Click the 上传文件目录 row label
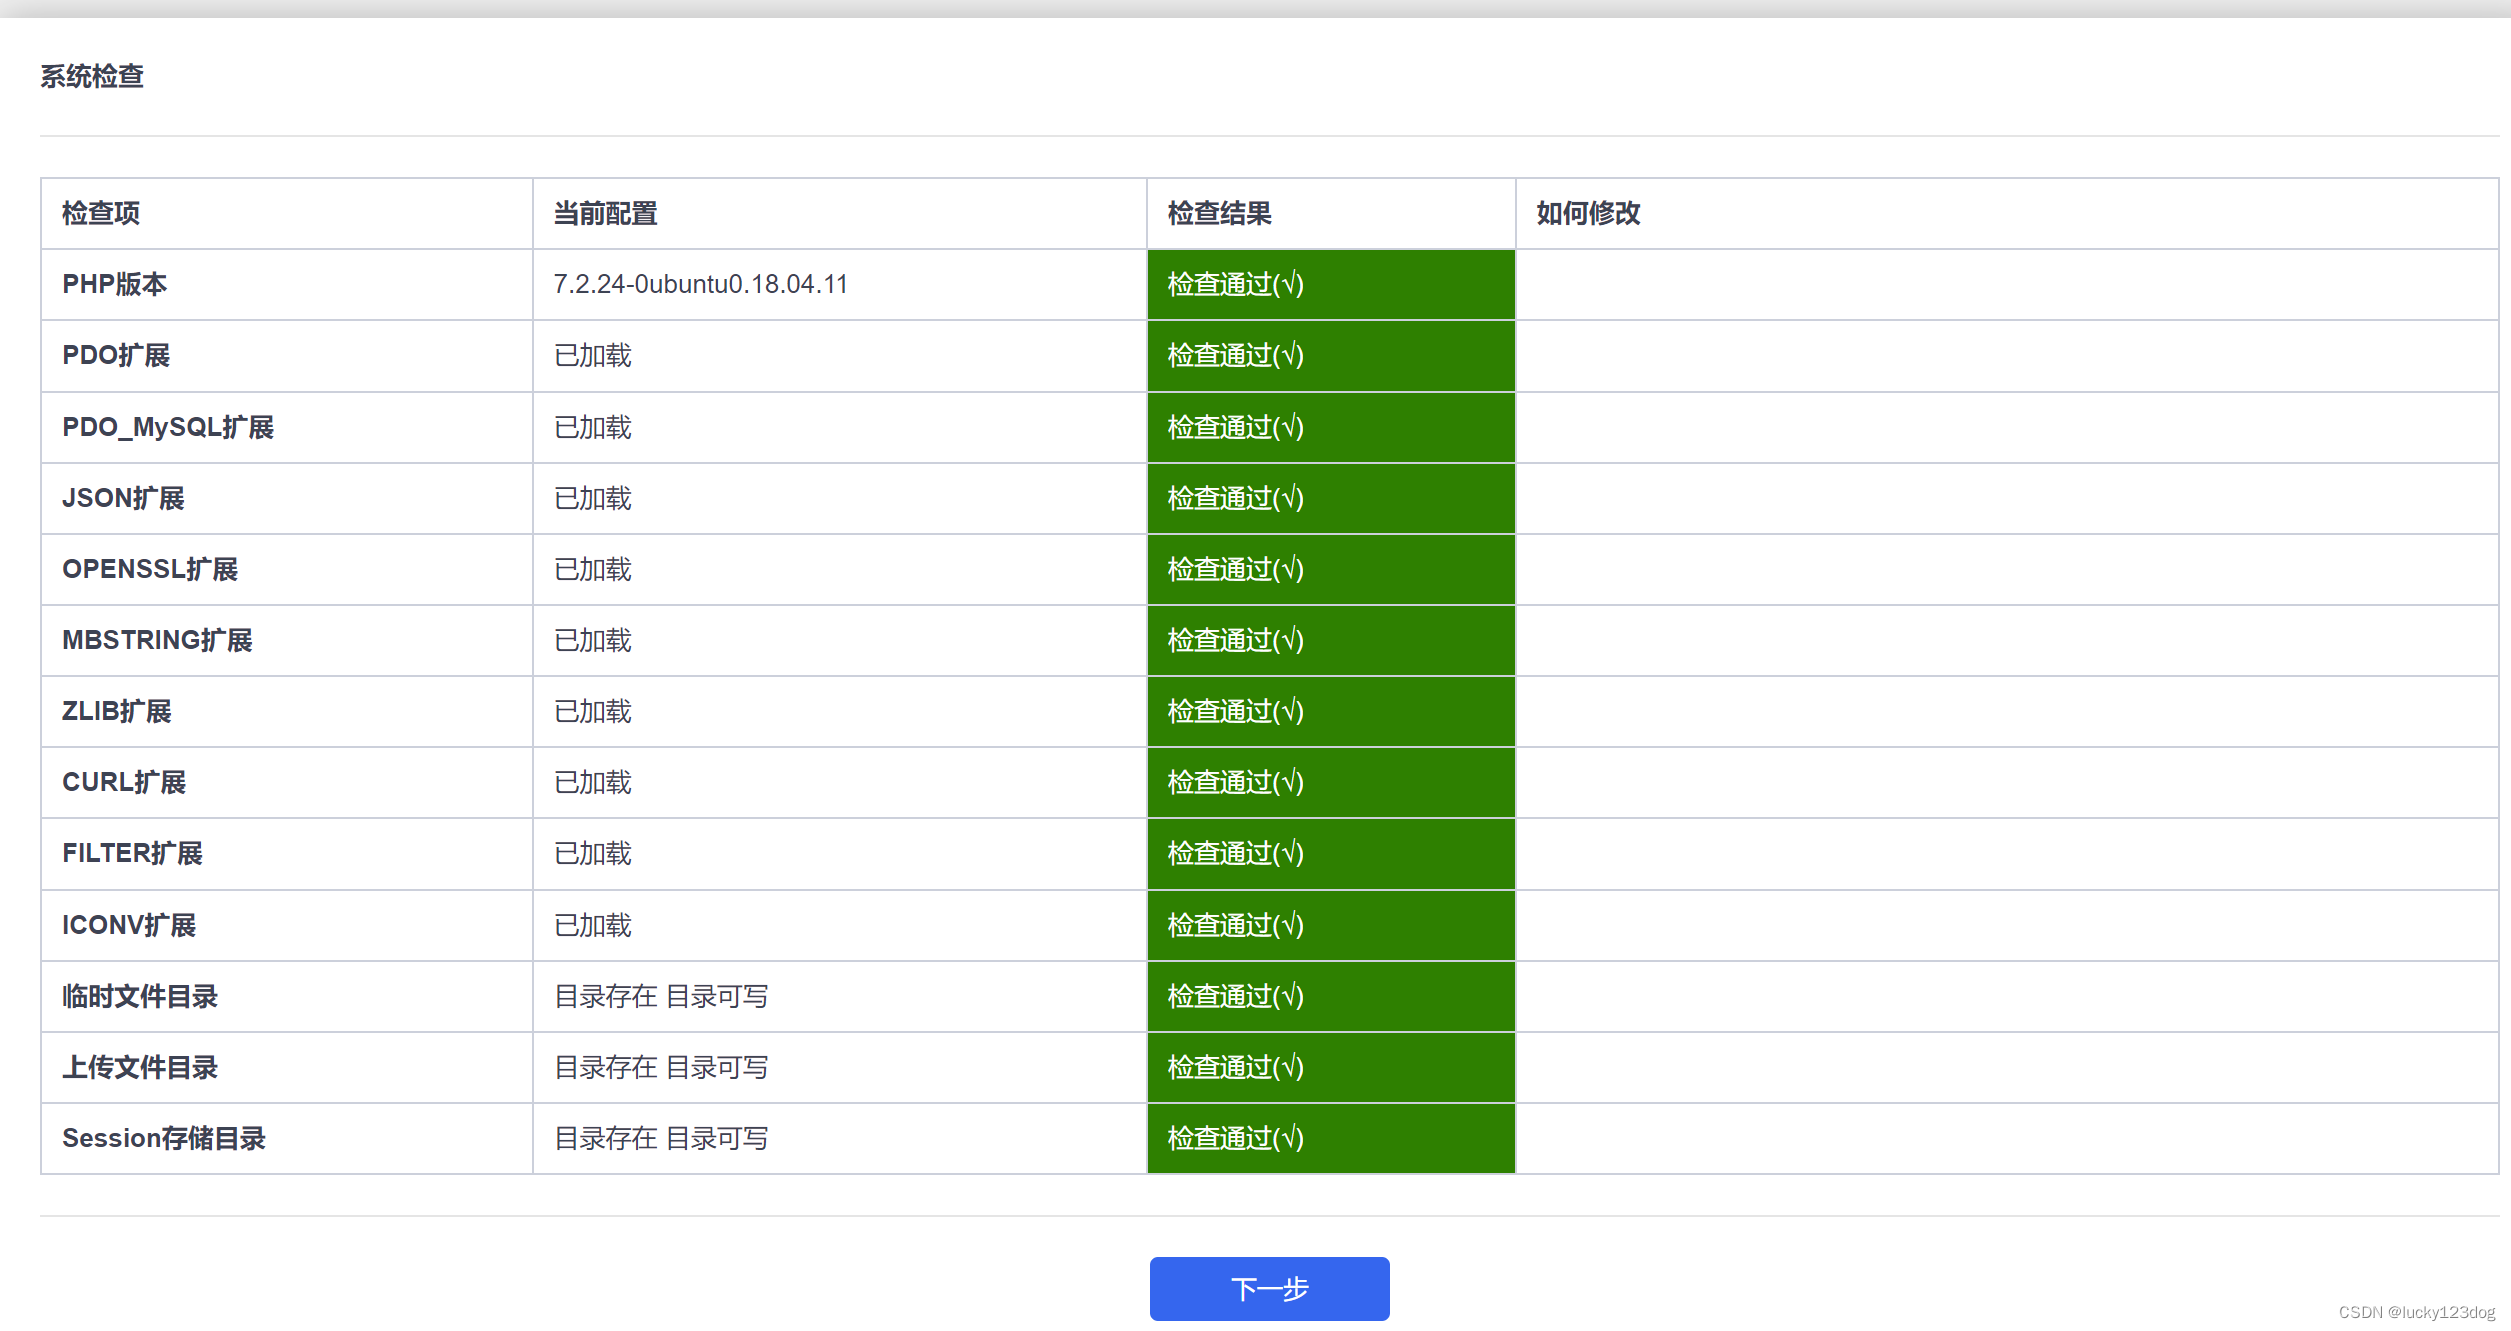Image resolution: width=2511 pixels, height=1331 pixels. coord(140,1067)
